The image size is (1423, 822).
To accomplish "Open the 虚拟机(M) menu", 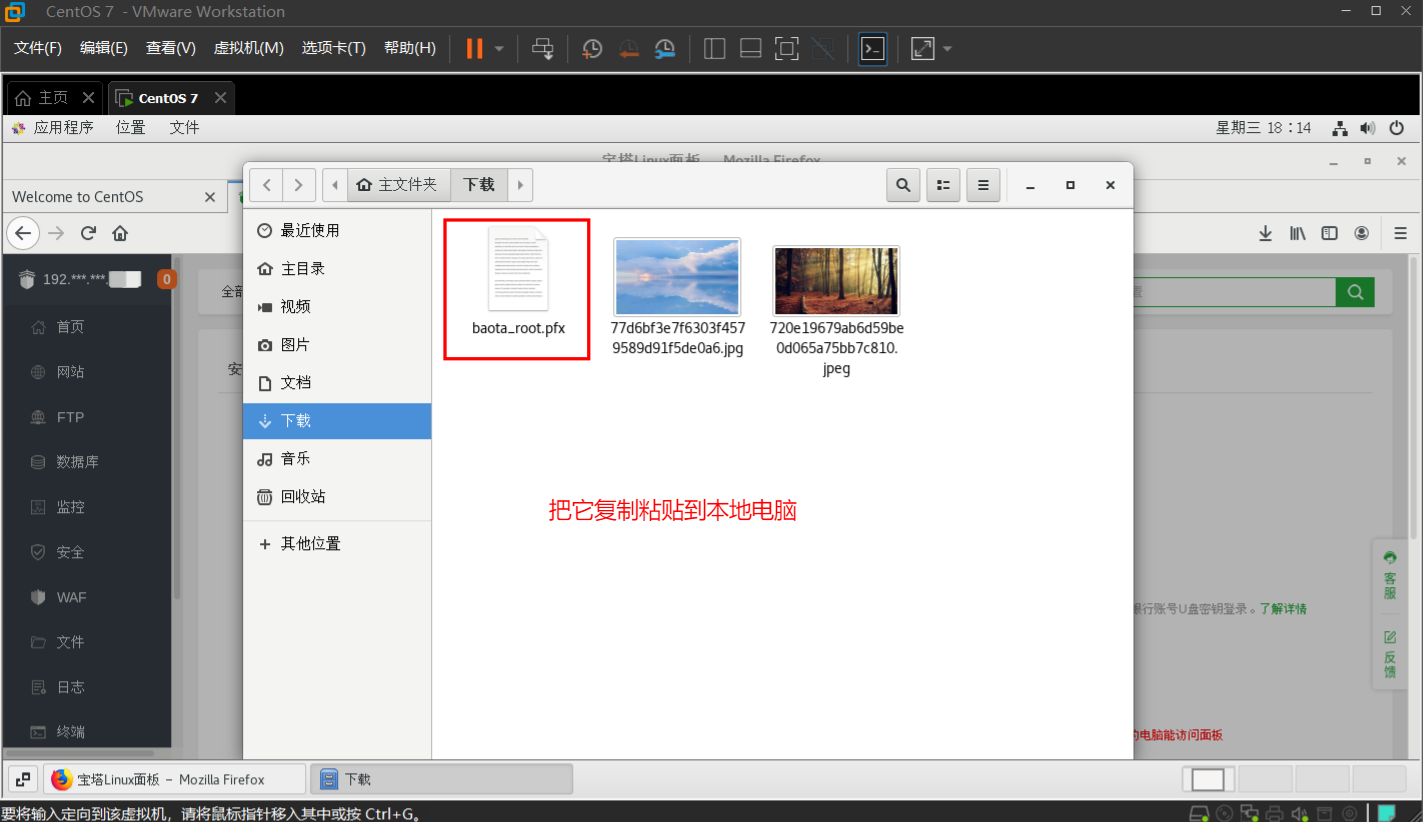I will (248, 48).
